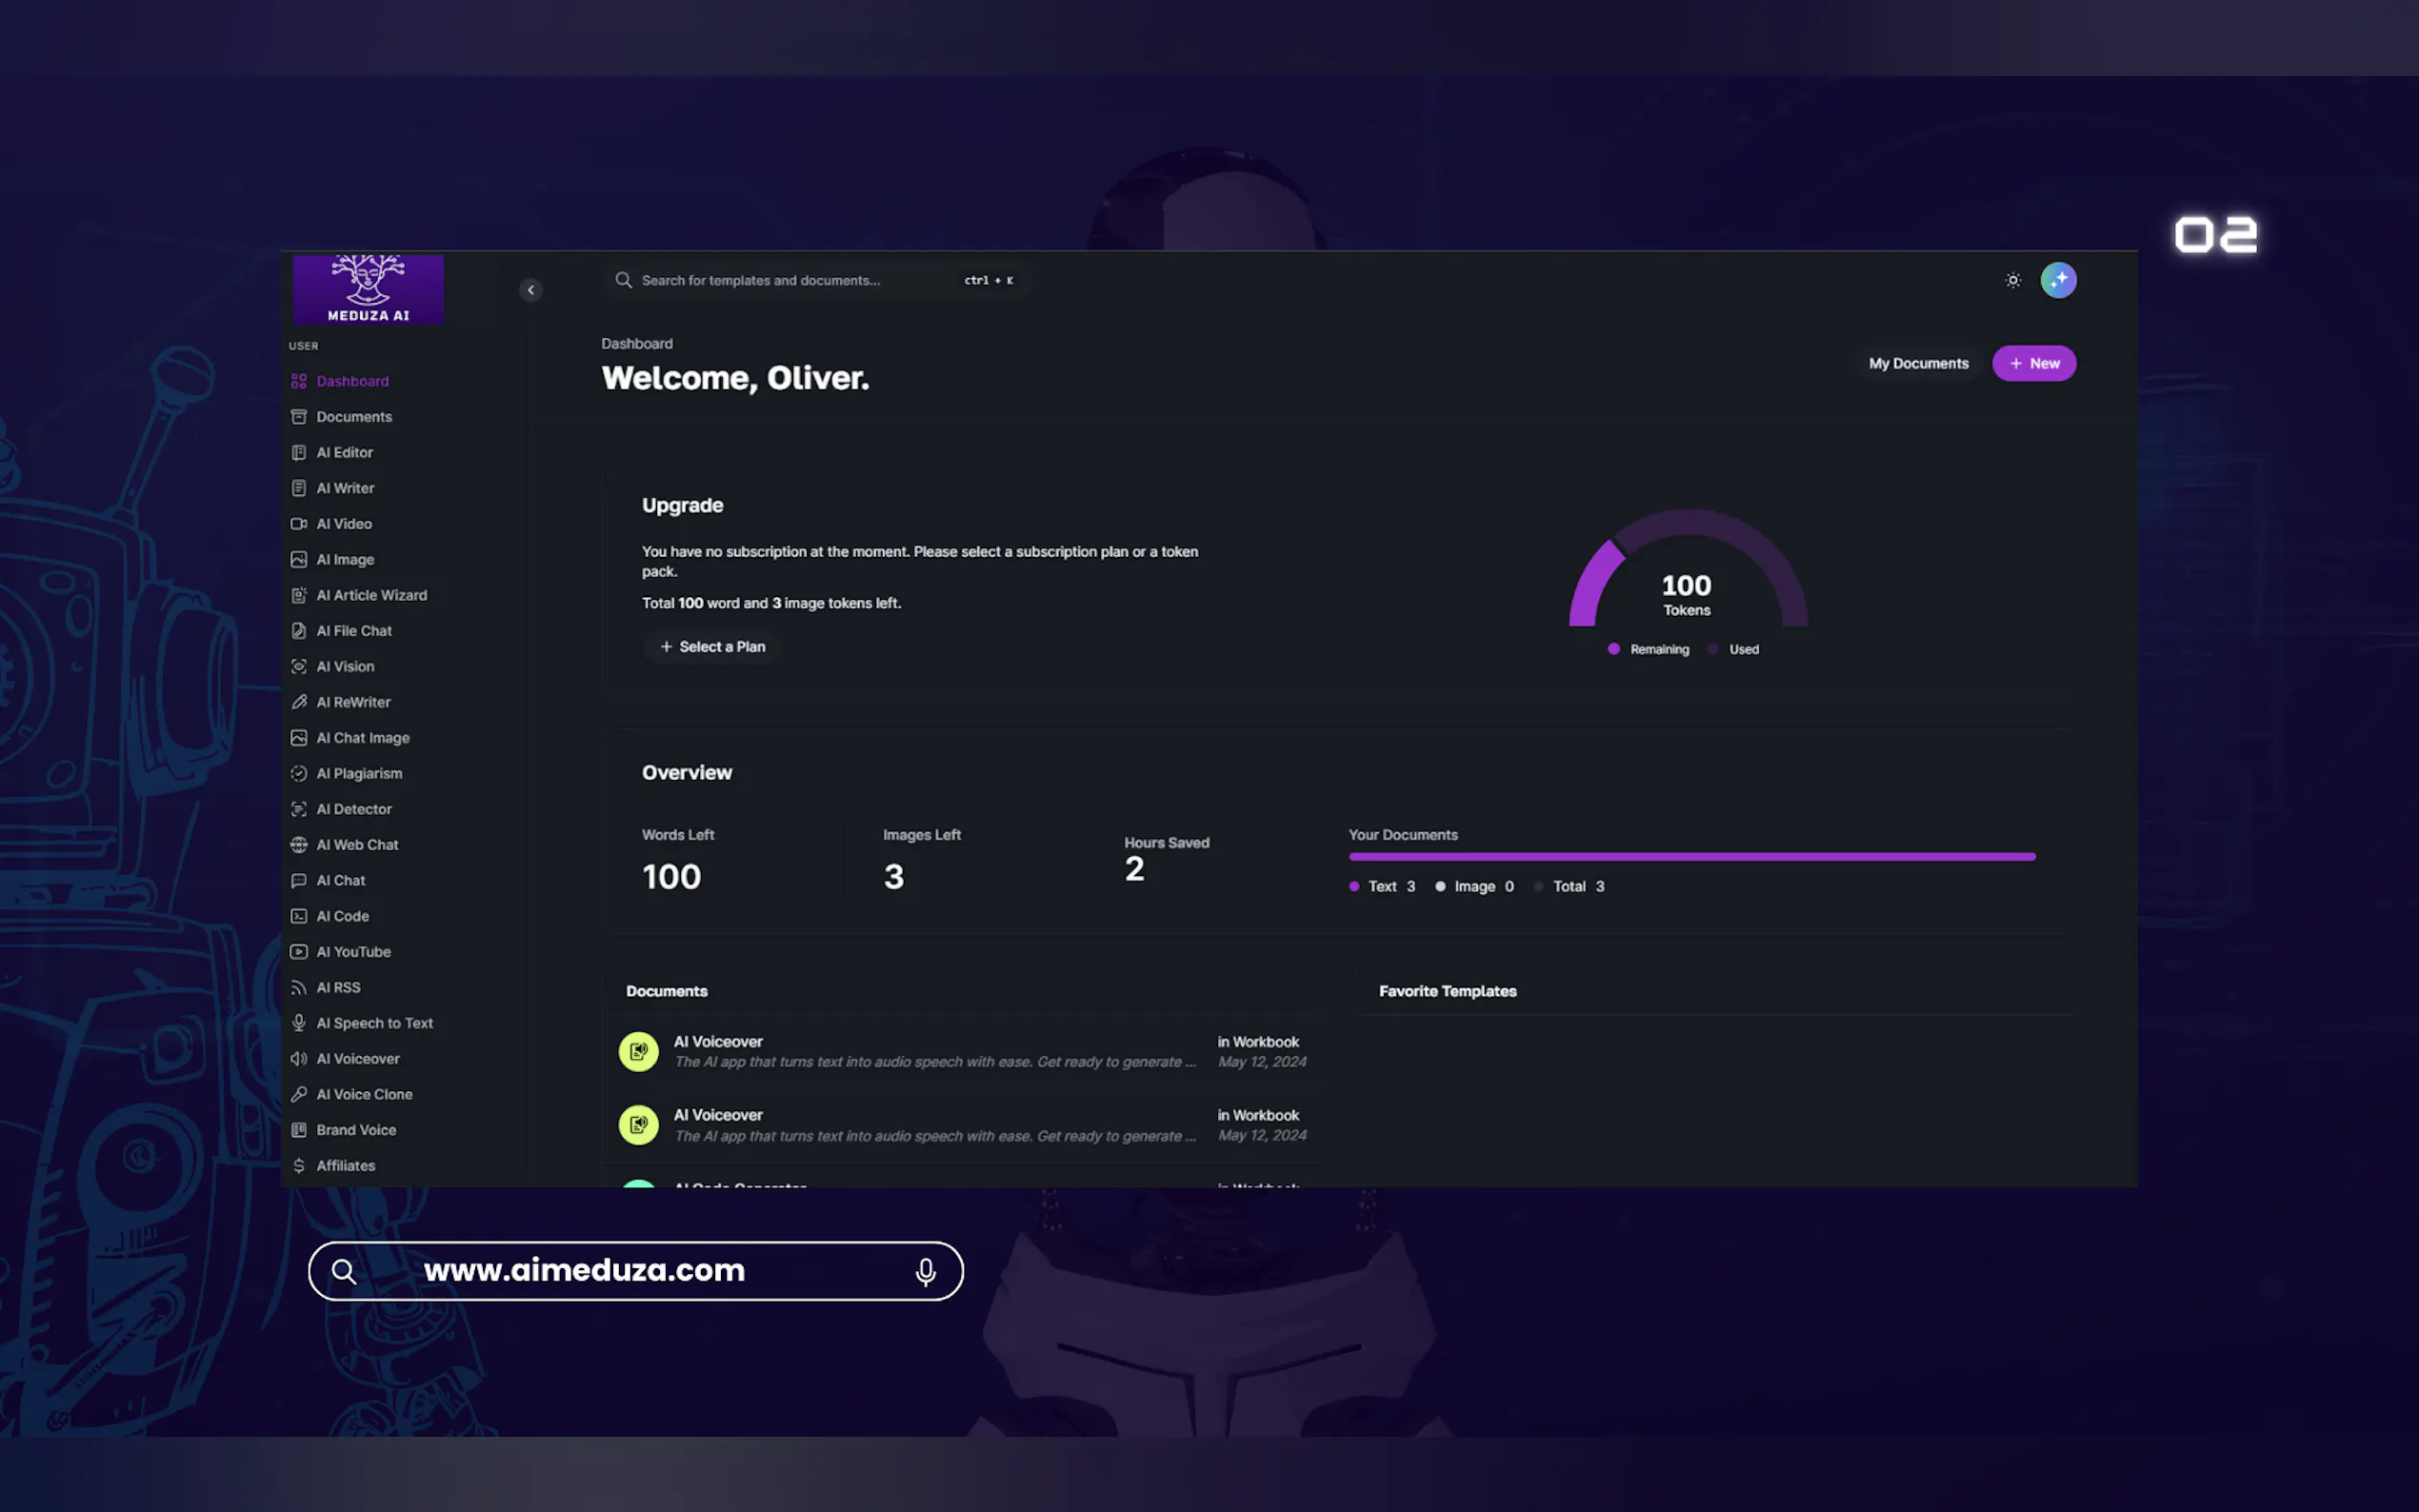Open the New document dropdown button
The image size is (2419, 1512).
coord(2033,363)
